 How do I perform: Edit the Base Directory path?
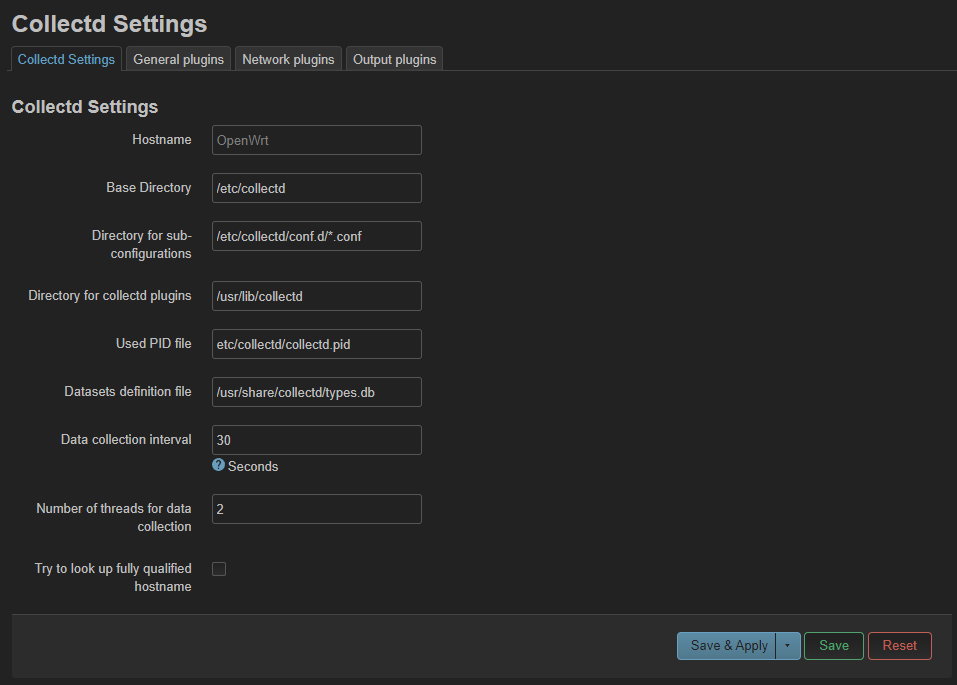pos(316,188)
